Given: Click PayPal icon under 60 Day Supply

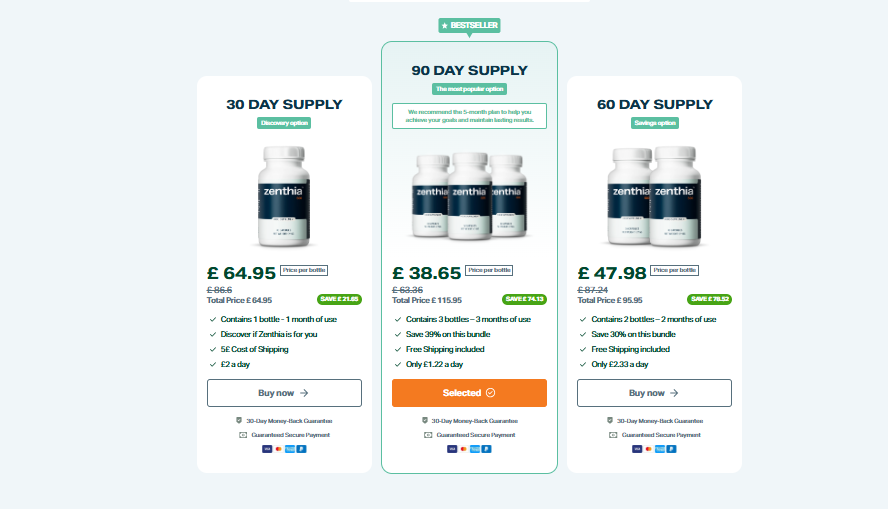Looking at the screenshot, I should (x=672, y=449).
